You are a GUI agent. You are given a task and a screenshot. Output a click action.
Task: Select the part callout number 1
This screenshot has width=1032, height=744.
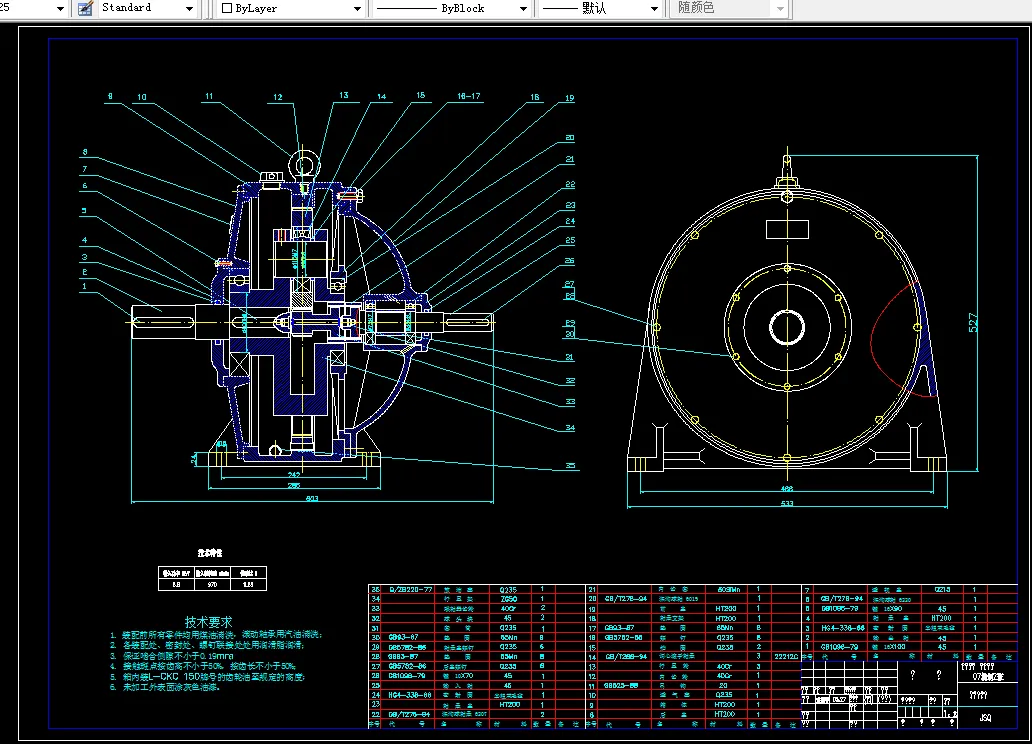click(x=84, y=286)
